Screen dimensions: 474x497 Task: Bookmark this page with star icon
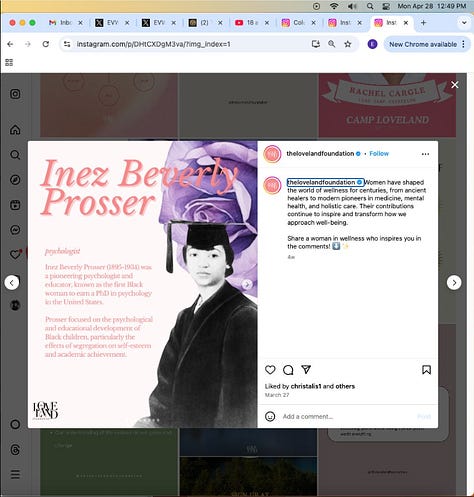[x=348, y=44]
